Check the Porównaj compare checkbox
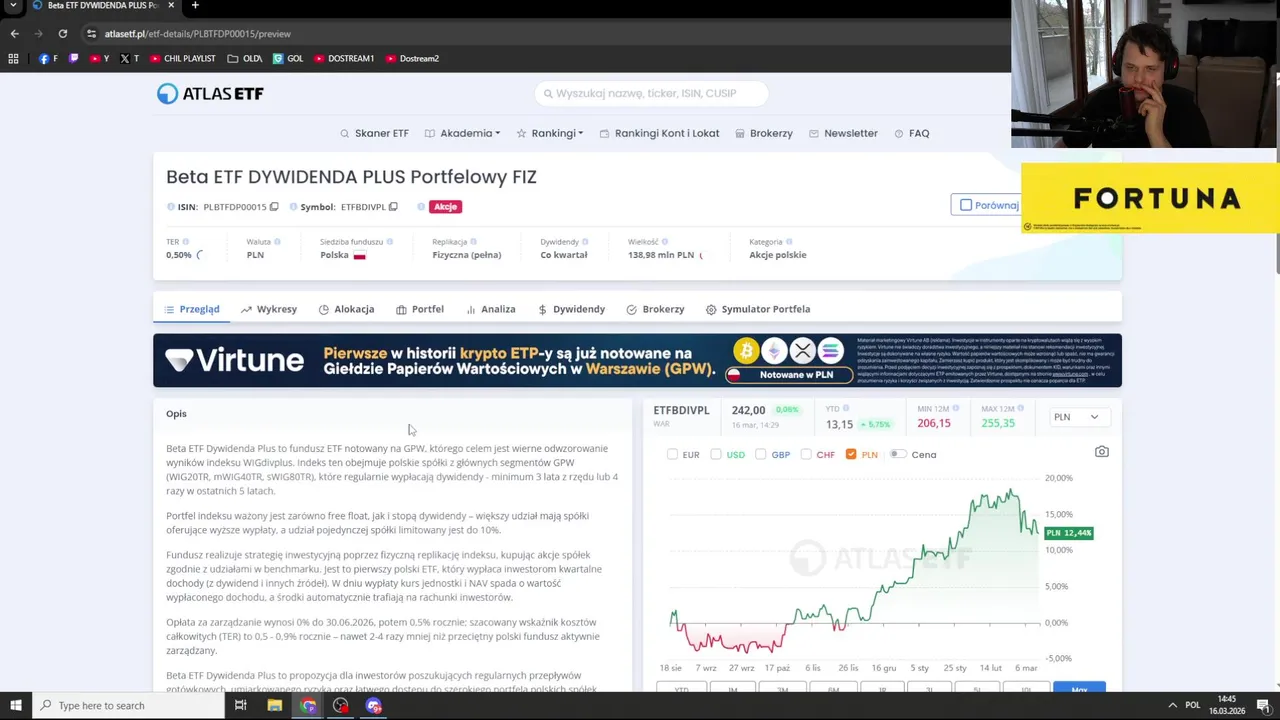 pyautogui.click(x=966, y=205)
